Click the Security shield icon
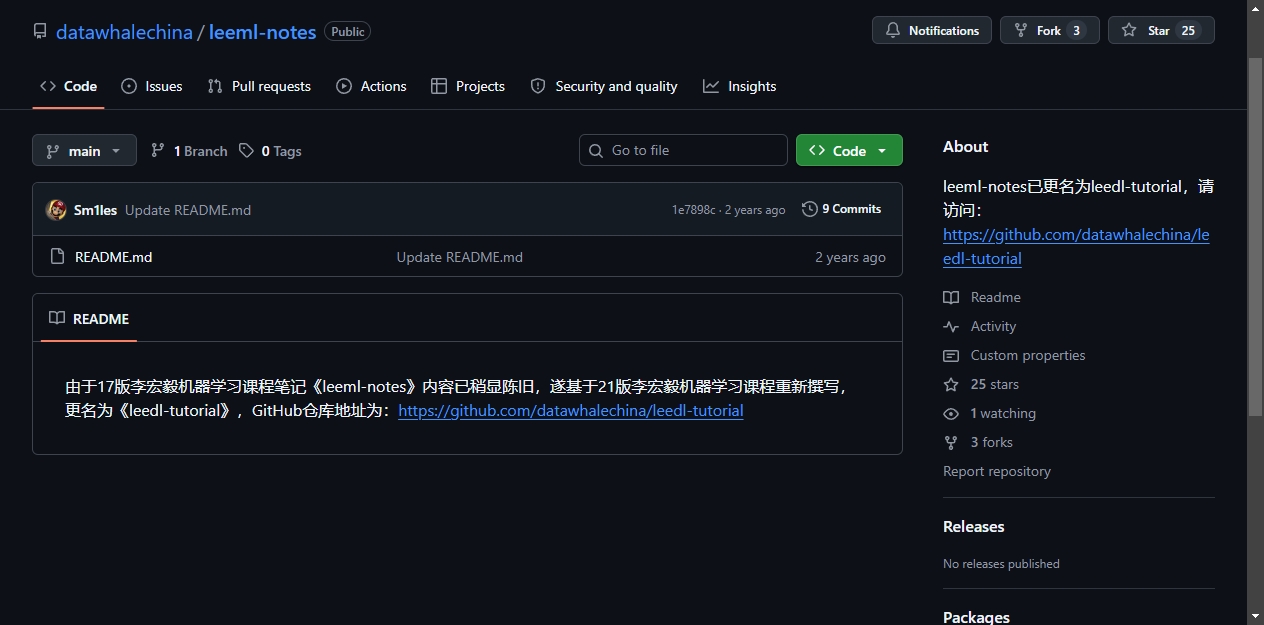Viewport: 1264px width, 625px height. [538, 86]
